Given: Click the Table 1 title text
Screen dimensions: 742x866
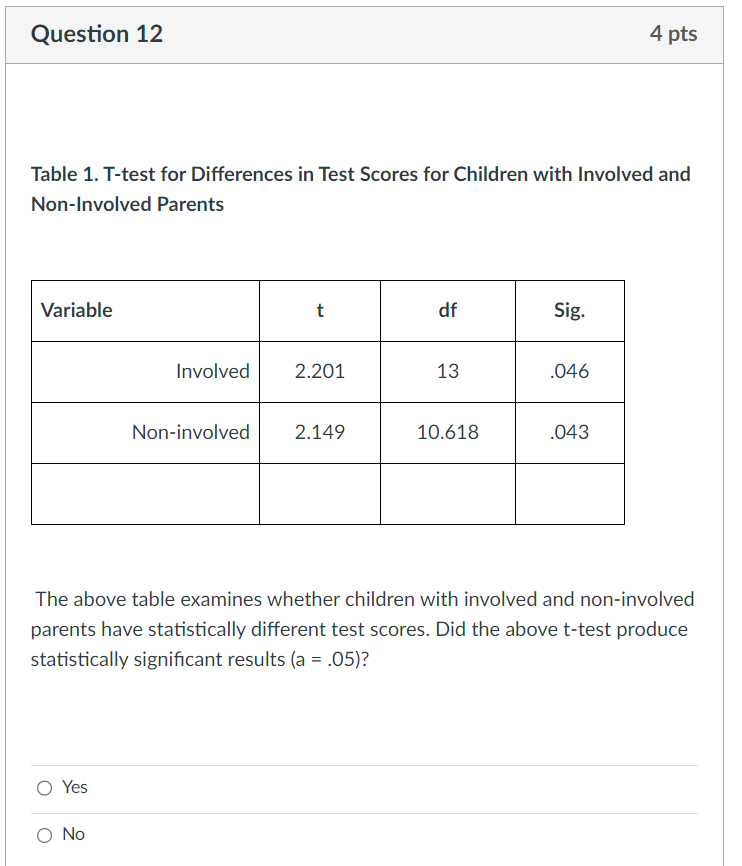Looking at the screenshot, I should point(360,188).
